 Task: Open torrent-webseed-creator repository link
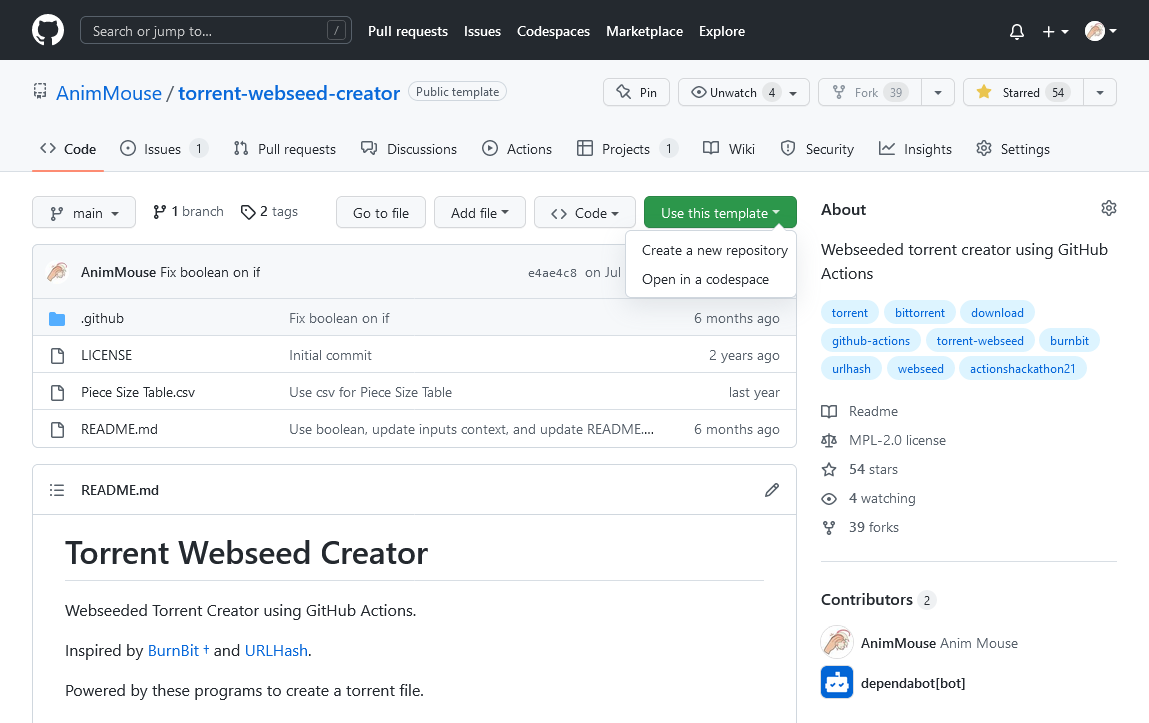(x=289, y=93)
